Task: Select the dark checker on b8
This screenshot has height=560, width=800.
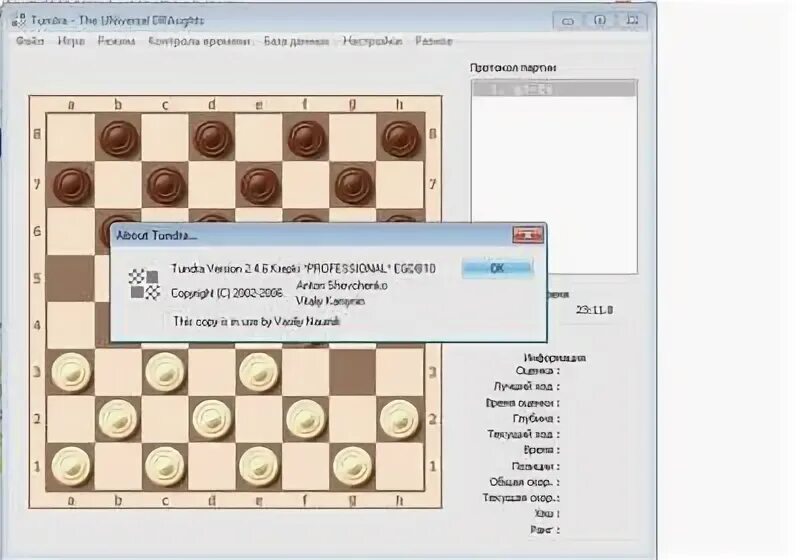Action: point(118,138)
